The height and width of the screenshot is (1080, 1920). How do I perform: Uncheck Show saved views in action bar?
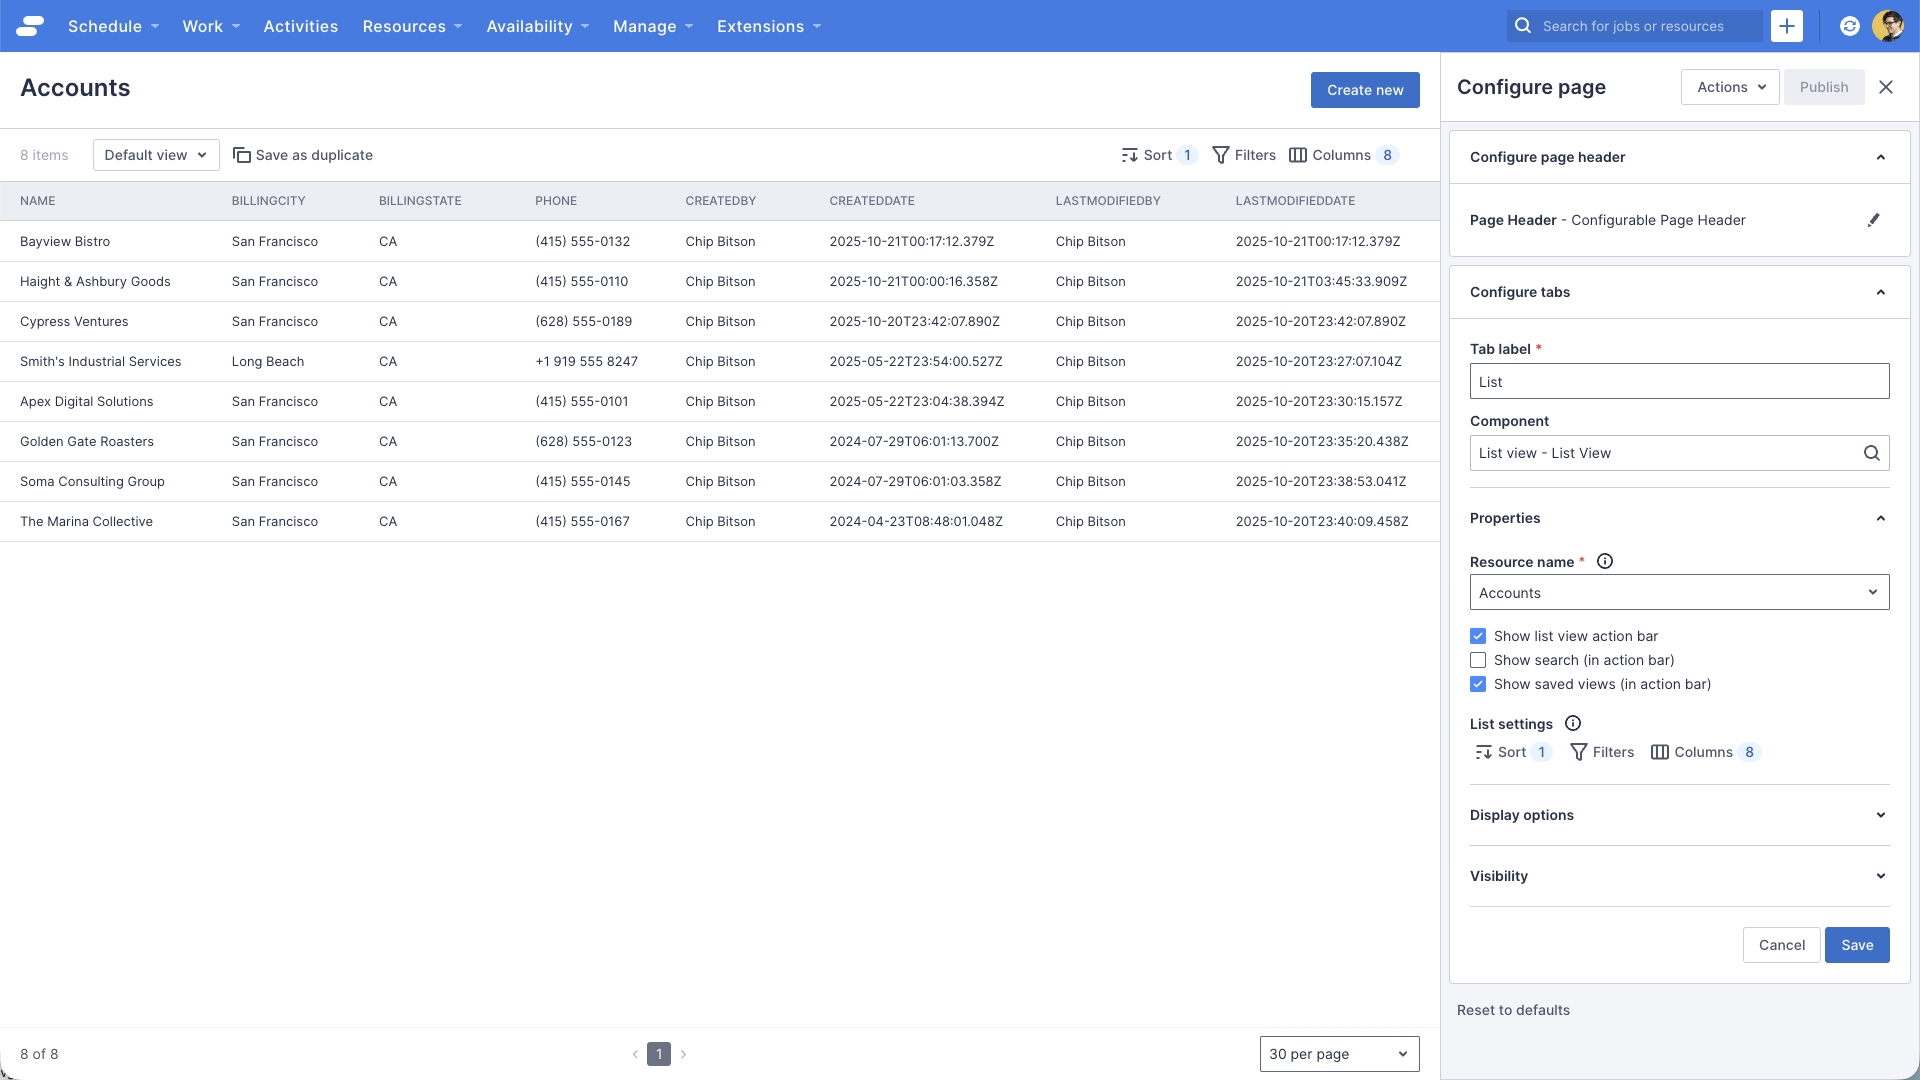[x=1477, y=684]
